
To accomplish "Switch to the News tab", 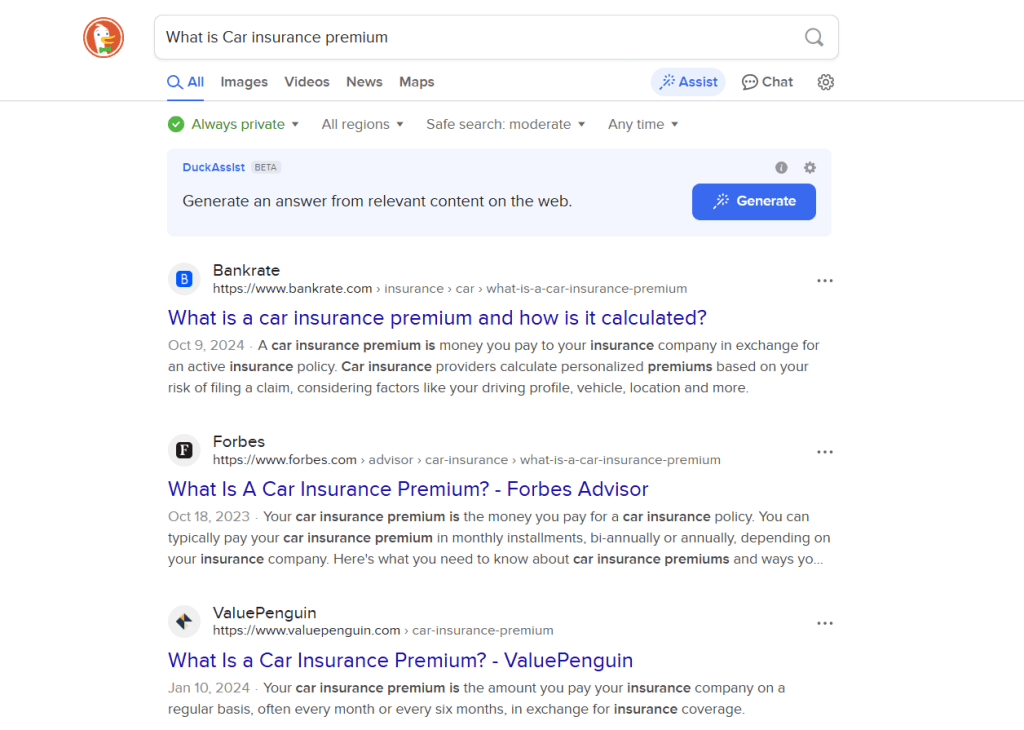I will [364, 81].
